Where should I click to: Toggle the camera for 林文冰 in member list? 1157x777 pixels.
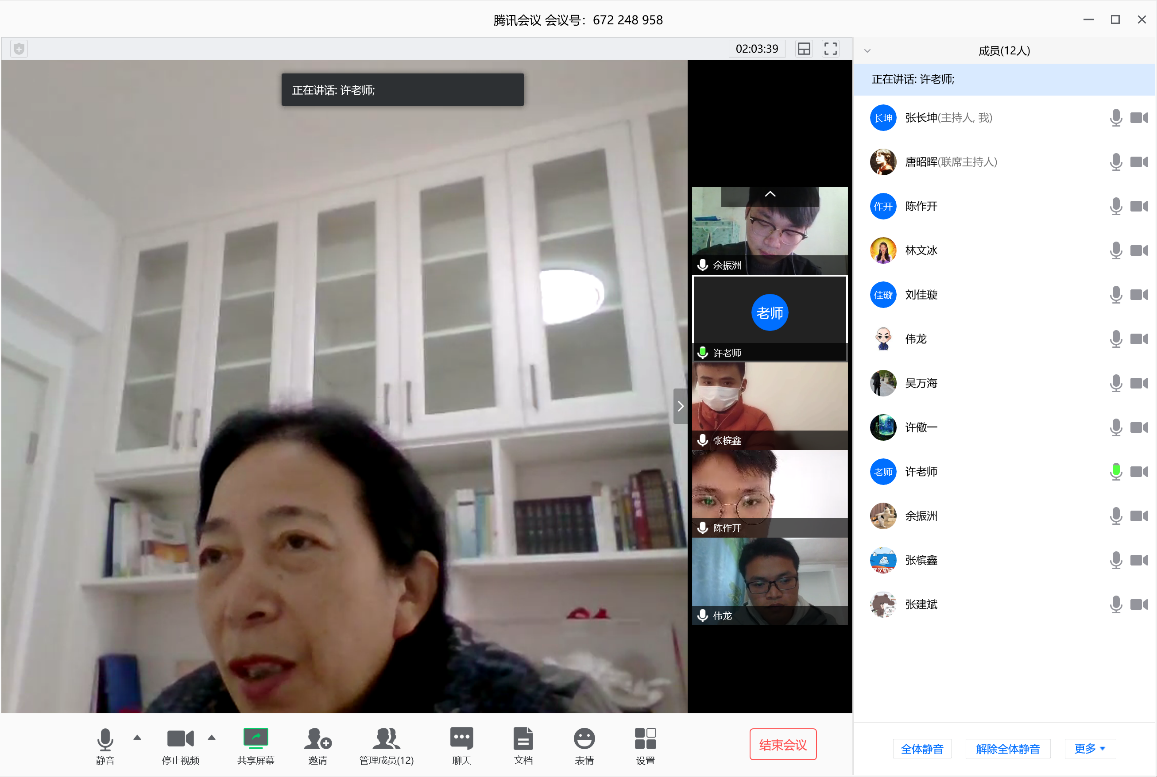1139,250
